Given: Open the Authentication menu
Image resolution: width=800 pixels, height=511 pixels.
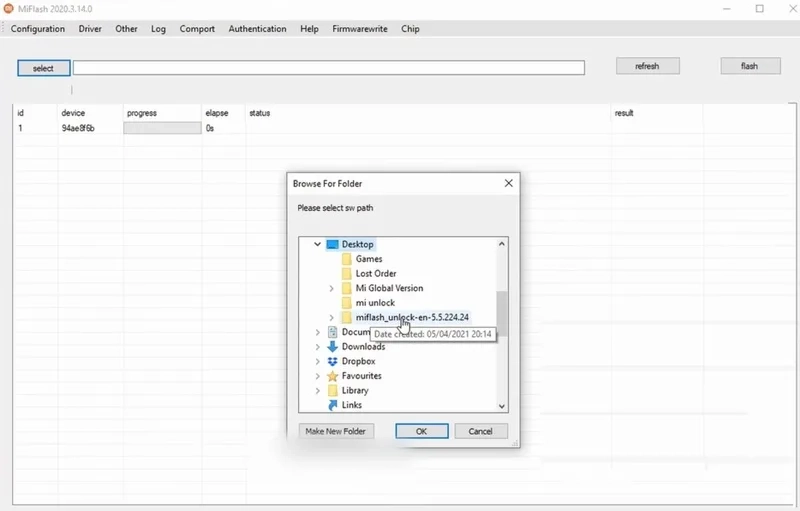Looking at the screenshot, I should [x=257, y=29].
